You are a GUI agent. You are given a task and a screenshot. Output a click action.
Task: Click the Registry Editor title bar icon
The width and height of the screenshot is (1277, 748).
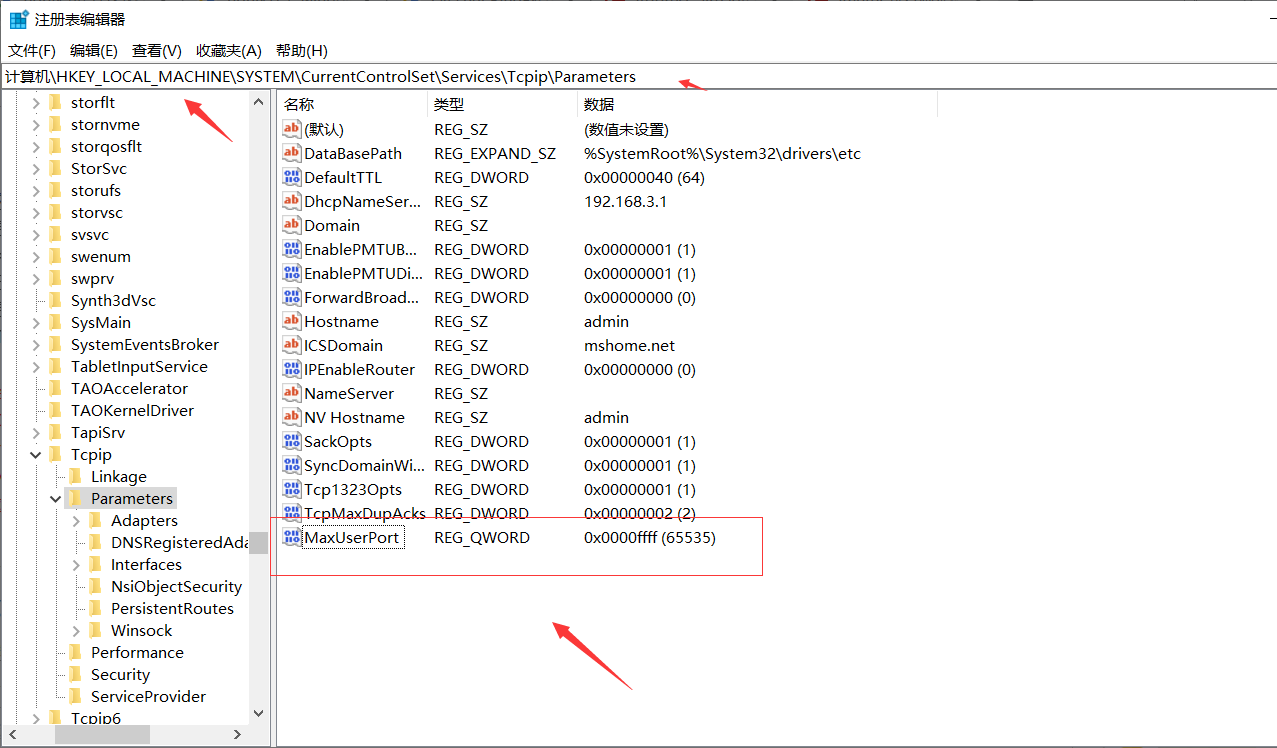tap(18, 19)
